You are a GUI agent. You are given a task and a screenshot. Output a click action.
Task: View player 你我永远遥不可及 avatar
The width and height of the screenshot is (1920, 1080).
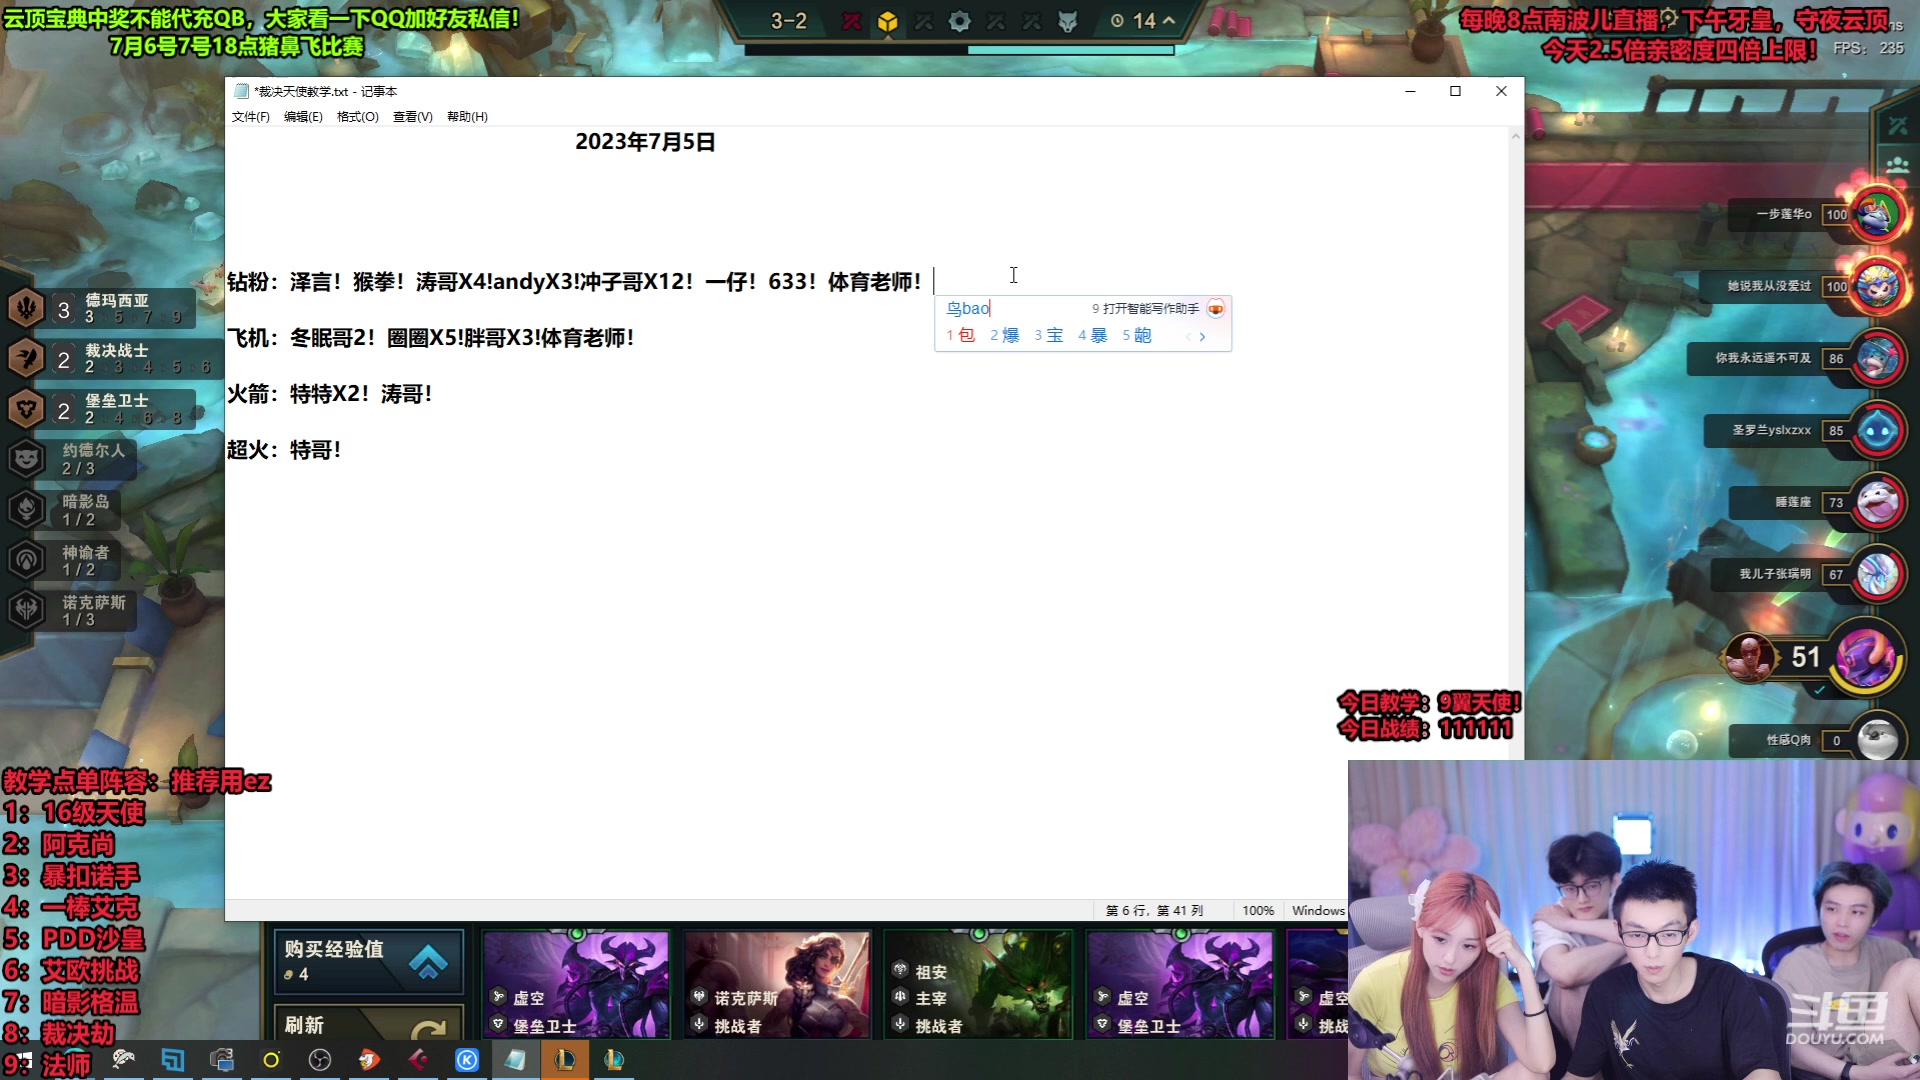[1878, 358]
